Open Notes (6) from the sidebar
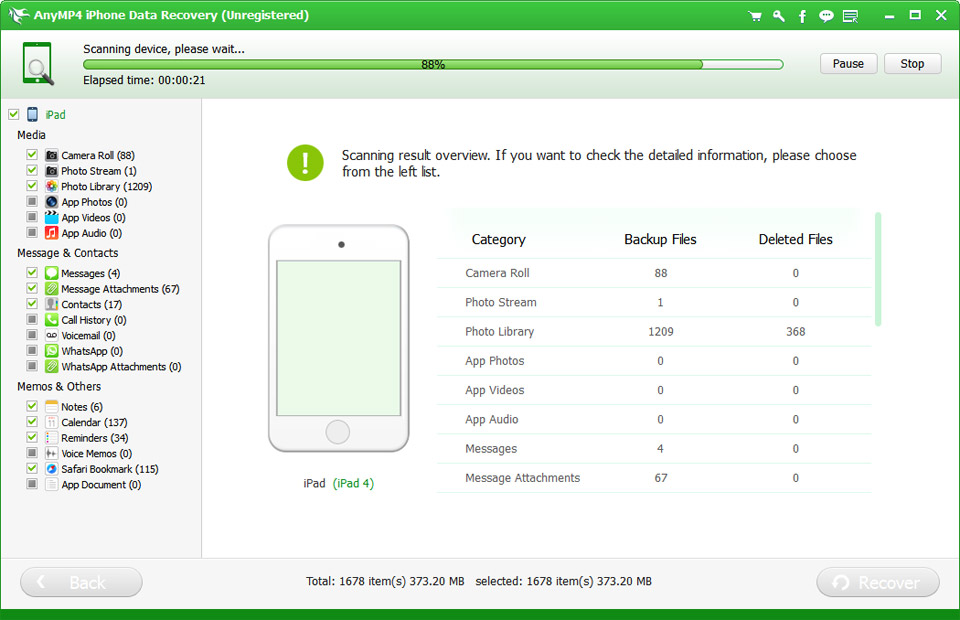The image size is (960, 620). click(81, 407)
